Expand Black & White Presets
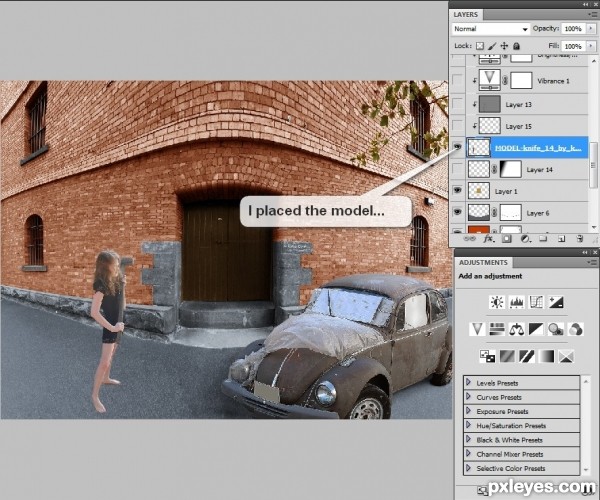 point(468,439)
